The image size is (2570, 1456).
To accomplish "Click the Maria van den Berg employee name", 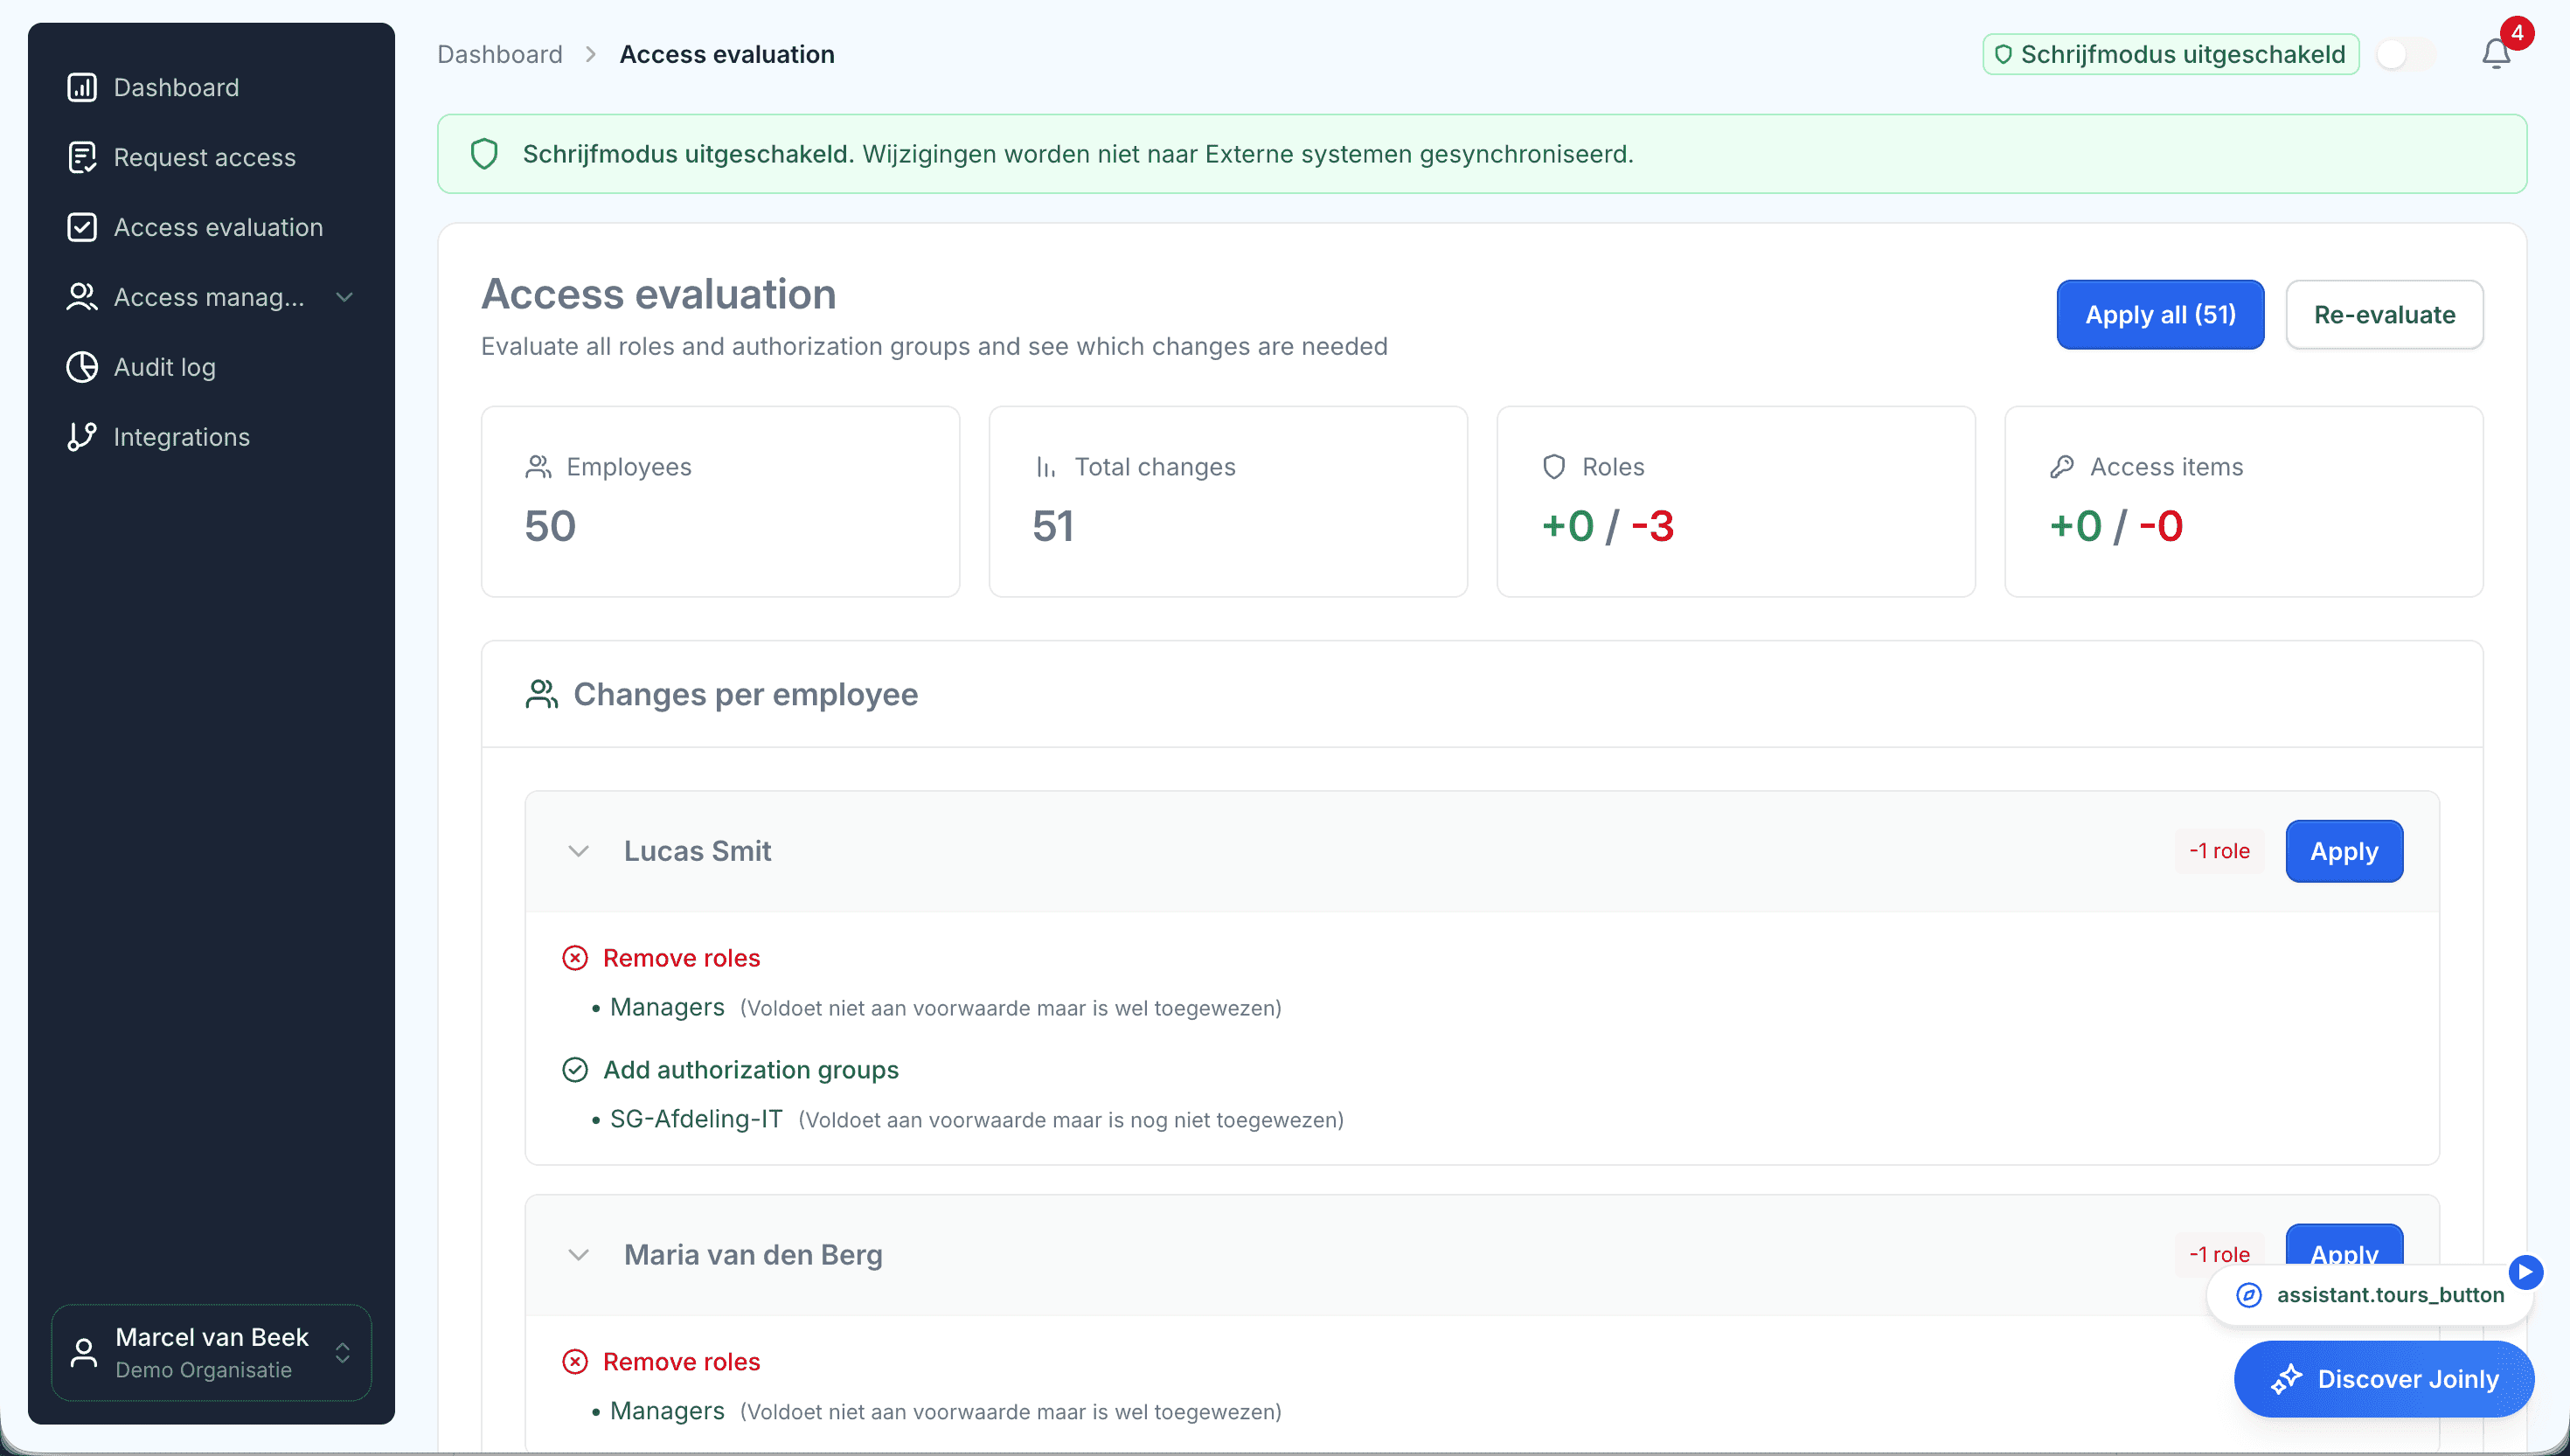I will pyautogui.click(x=753, y=1256).
